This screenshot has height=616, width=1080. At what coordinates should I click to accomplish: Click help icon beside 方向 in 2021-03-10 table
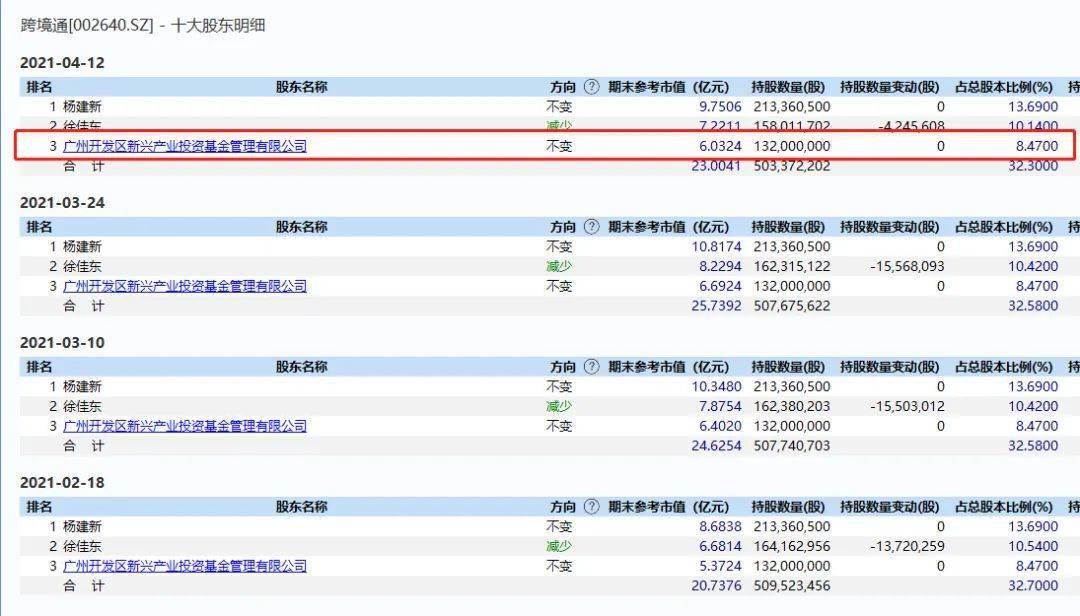(x=591, y=367)
